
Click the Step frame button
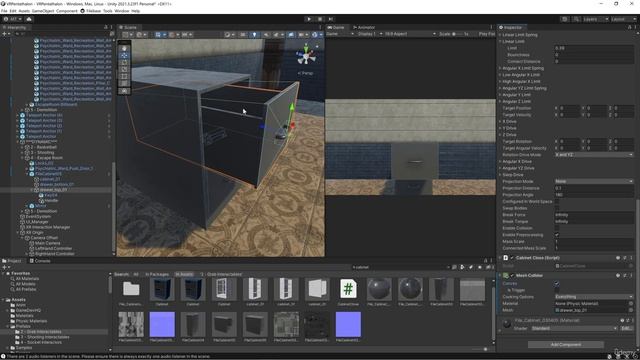click(x=331, y=19)
